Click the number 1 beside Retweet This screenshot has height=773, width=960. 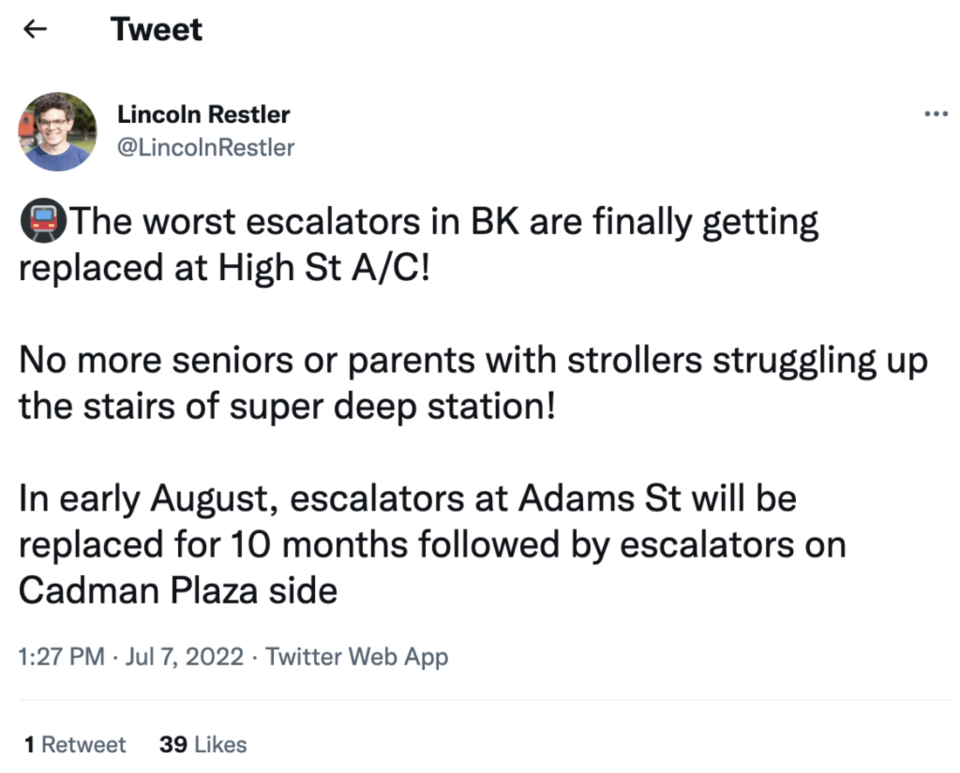click(x=29, y=745)
